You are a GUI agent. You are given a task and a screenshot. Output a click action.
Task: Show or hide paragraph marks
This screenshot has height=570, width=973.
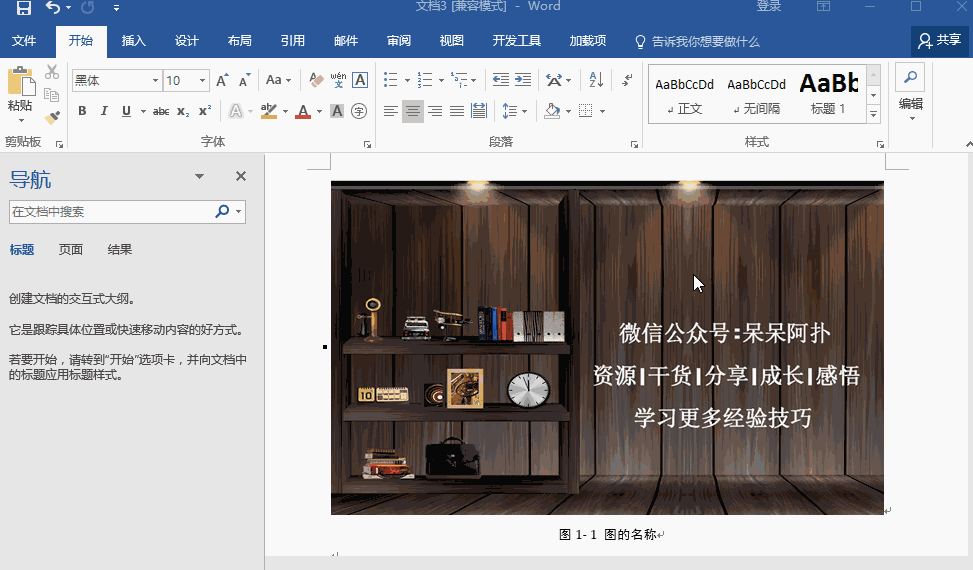[627, 80]
